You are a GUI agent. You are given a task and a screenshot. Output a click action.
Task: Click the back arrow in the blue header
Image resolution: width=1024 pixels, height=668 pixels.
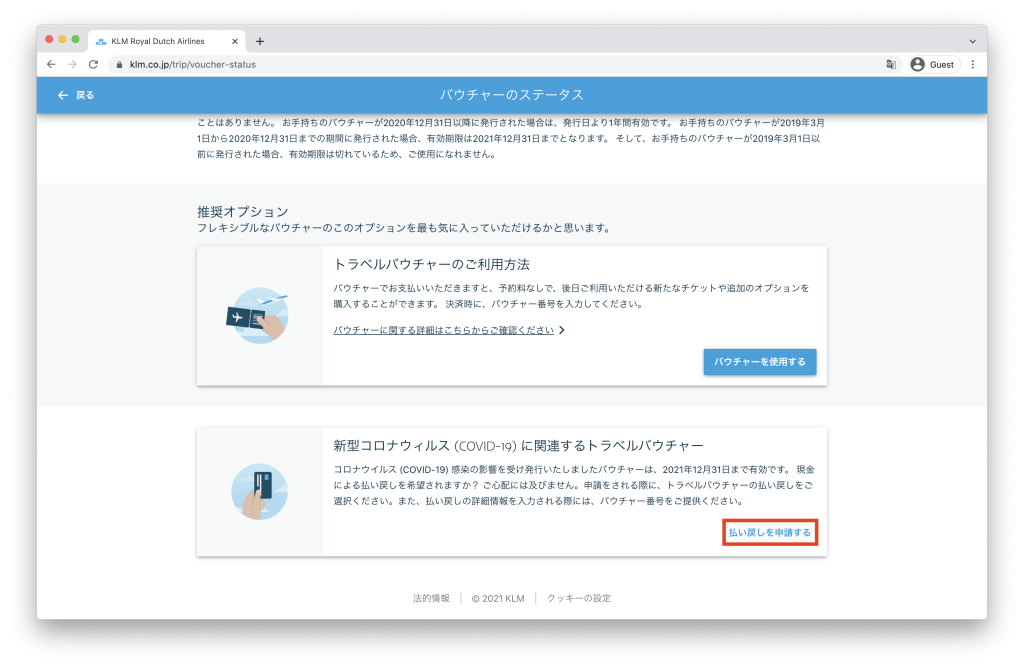click(x=63, y=95)
